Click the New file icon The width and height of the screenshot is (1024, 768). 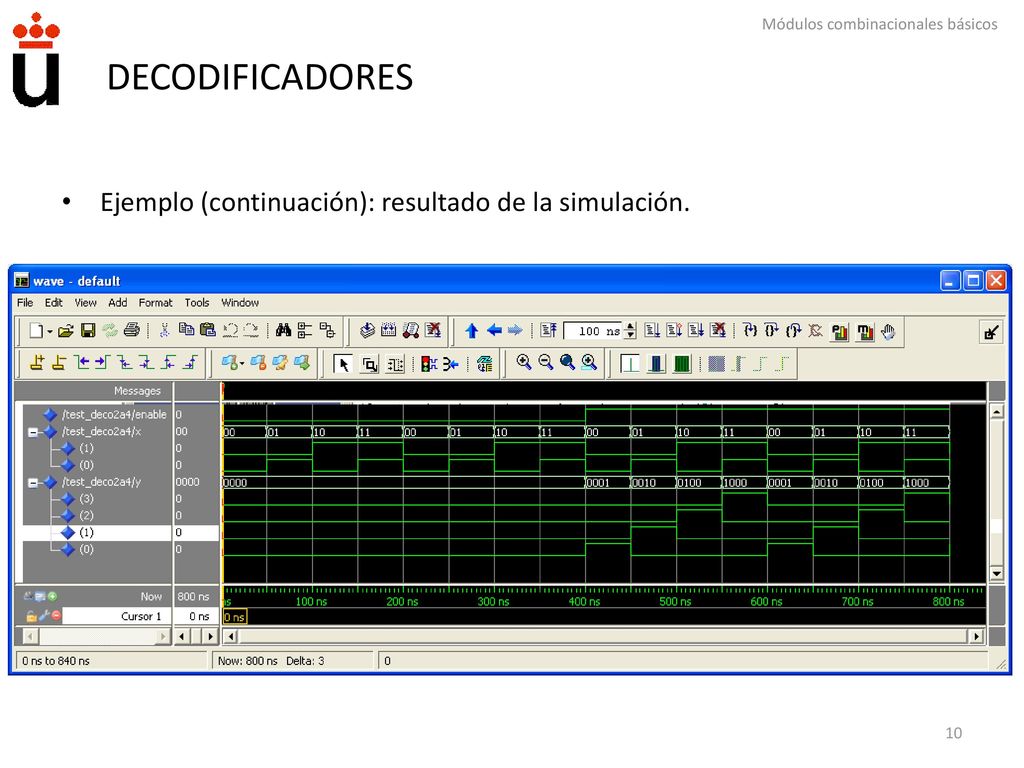point(37,331)
